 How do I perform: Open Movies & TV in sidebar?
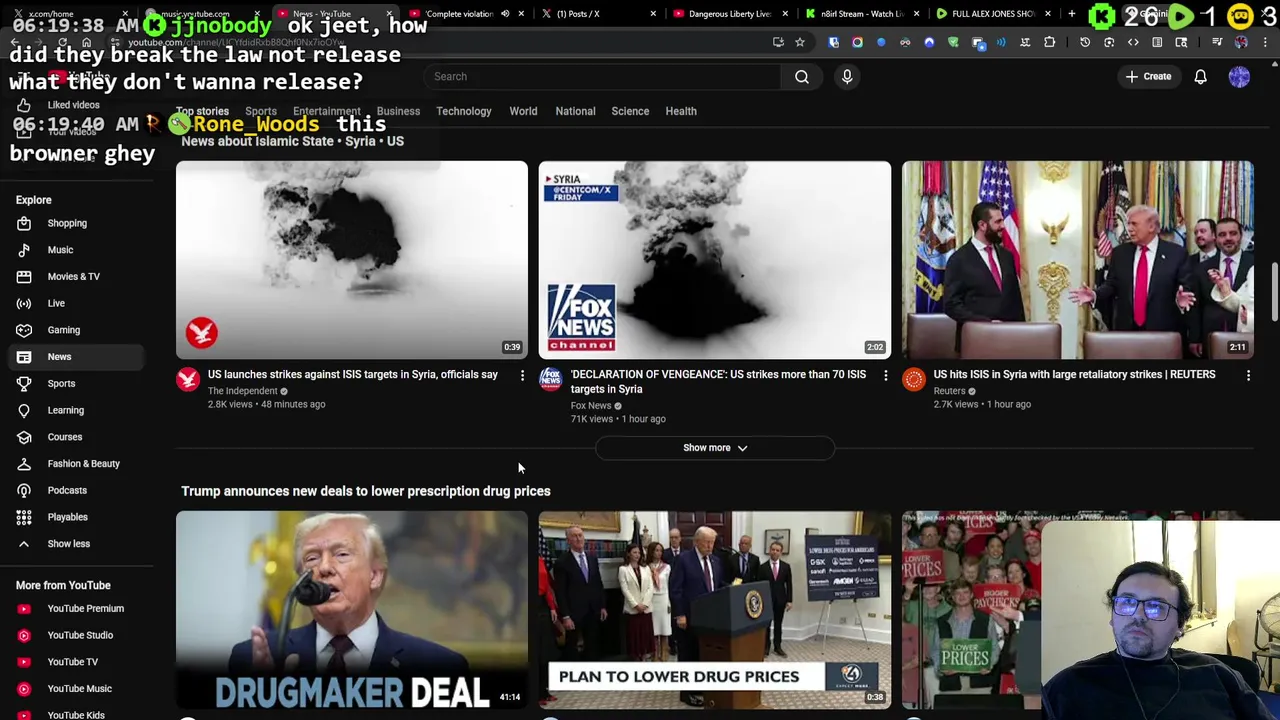pyautogui.click(x=73, y=276)
